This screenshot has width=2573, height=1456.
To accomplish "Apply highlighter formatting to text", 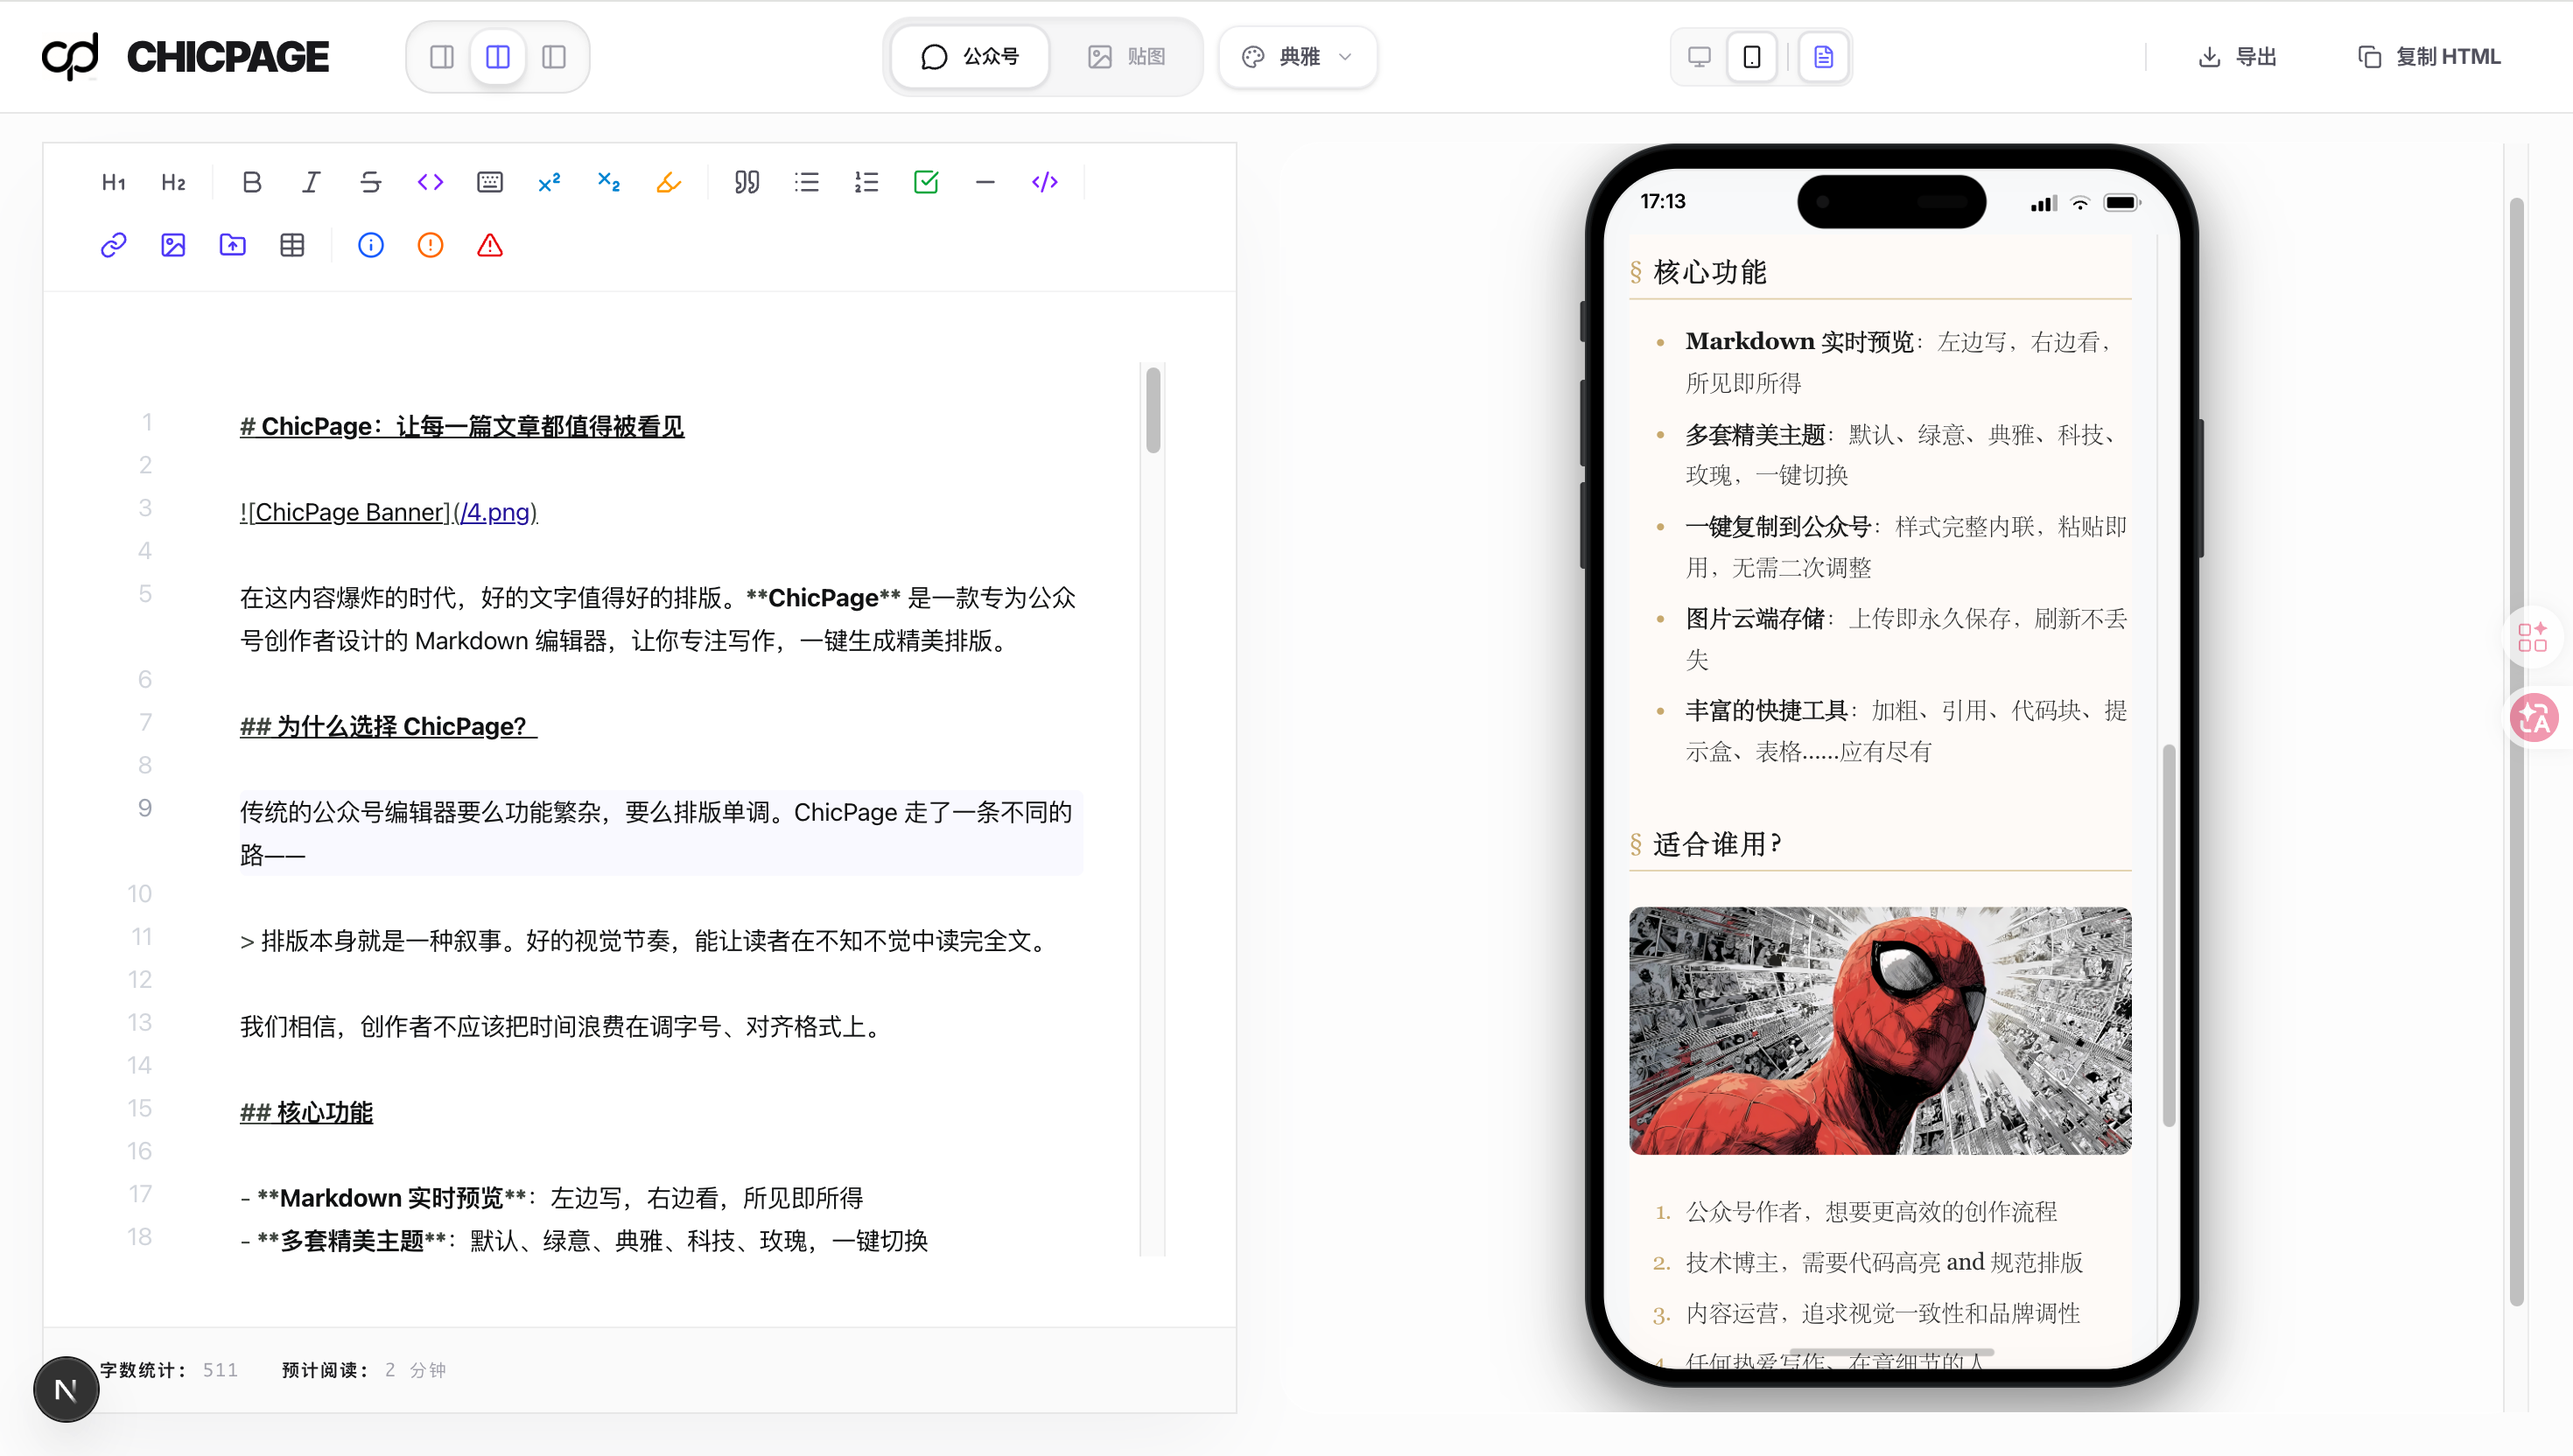I will pyautogui.click(x=668, y=182).
